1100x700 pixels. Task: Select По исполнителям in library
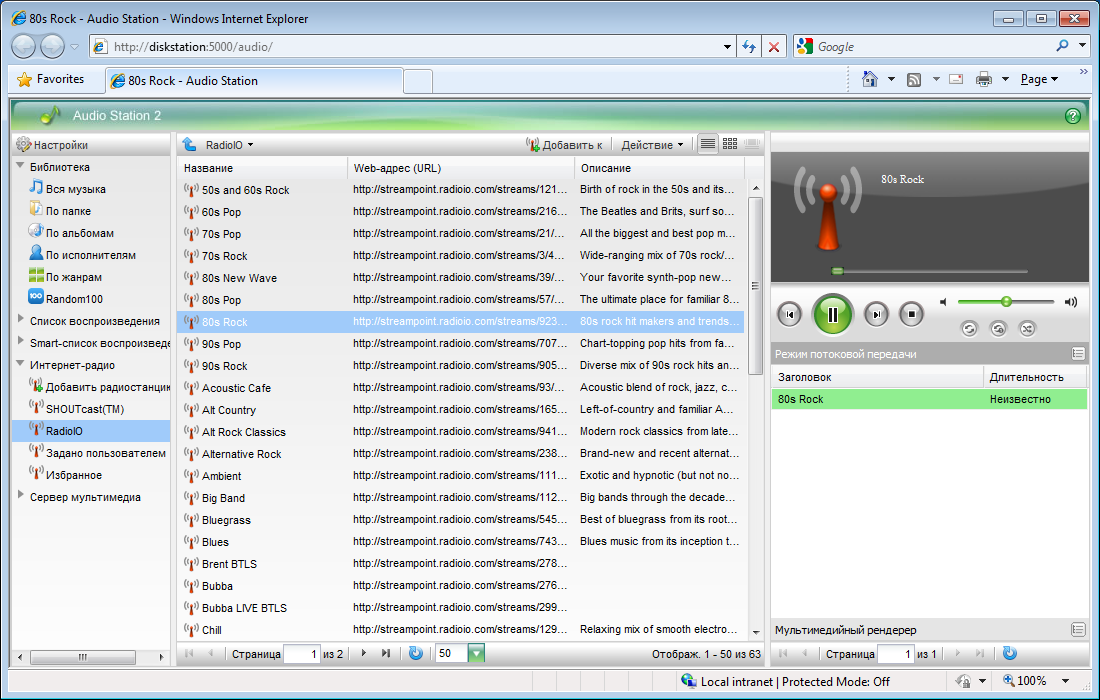tap(83, 255)
